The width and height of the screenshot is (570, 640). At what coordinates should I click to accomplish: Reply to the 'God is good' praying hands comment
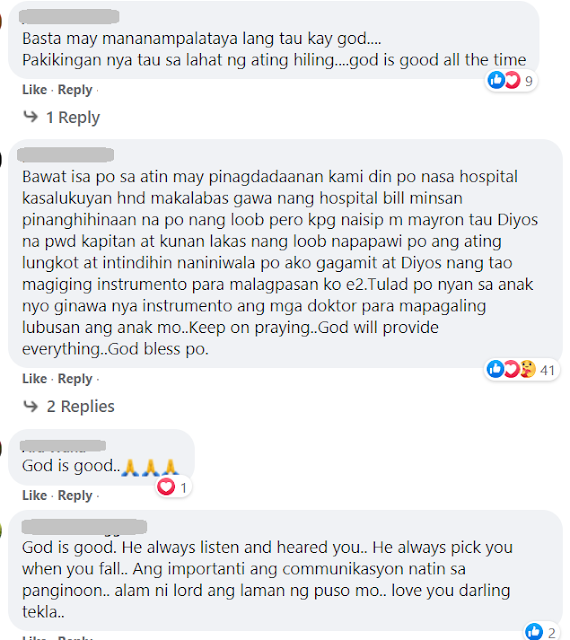click(75, 495)
